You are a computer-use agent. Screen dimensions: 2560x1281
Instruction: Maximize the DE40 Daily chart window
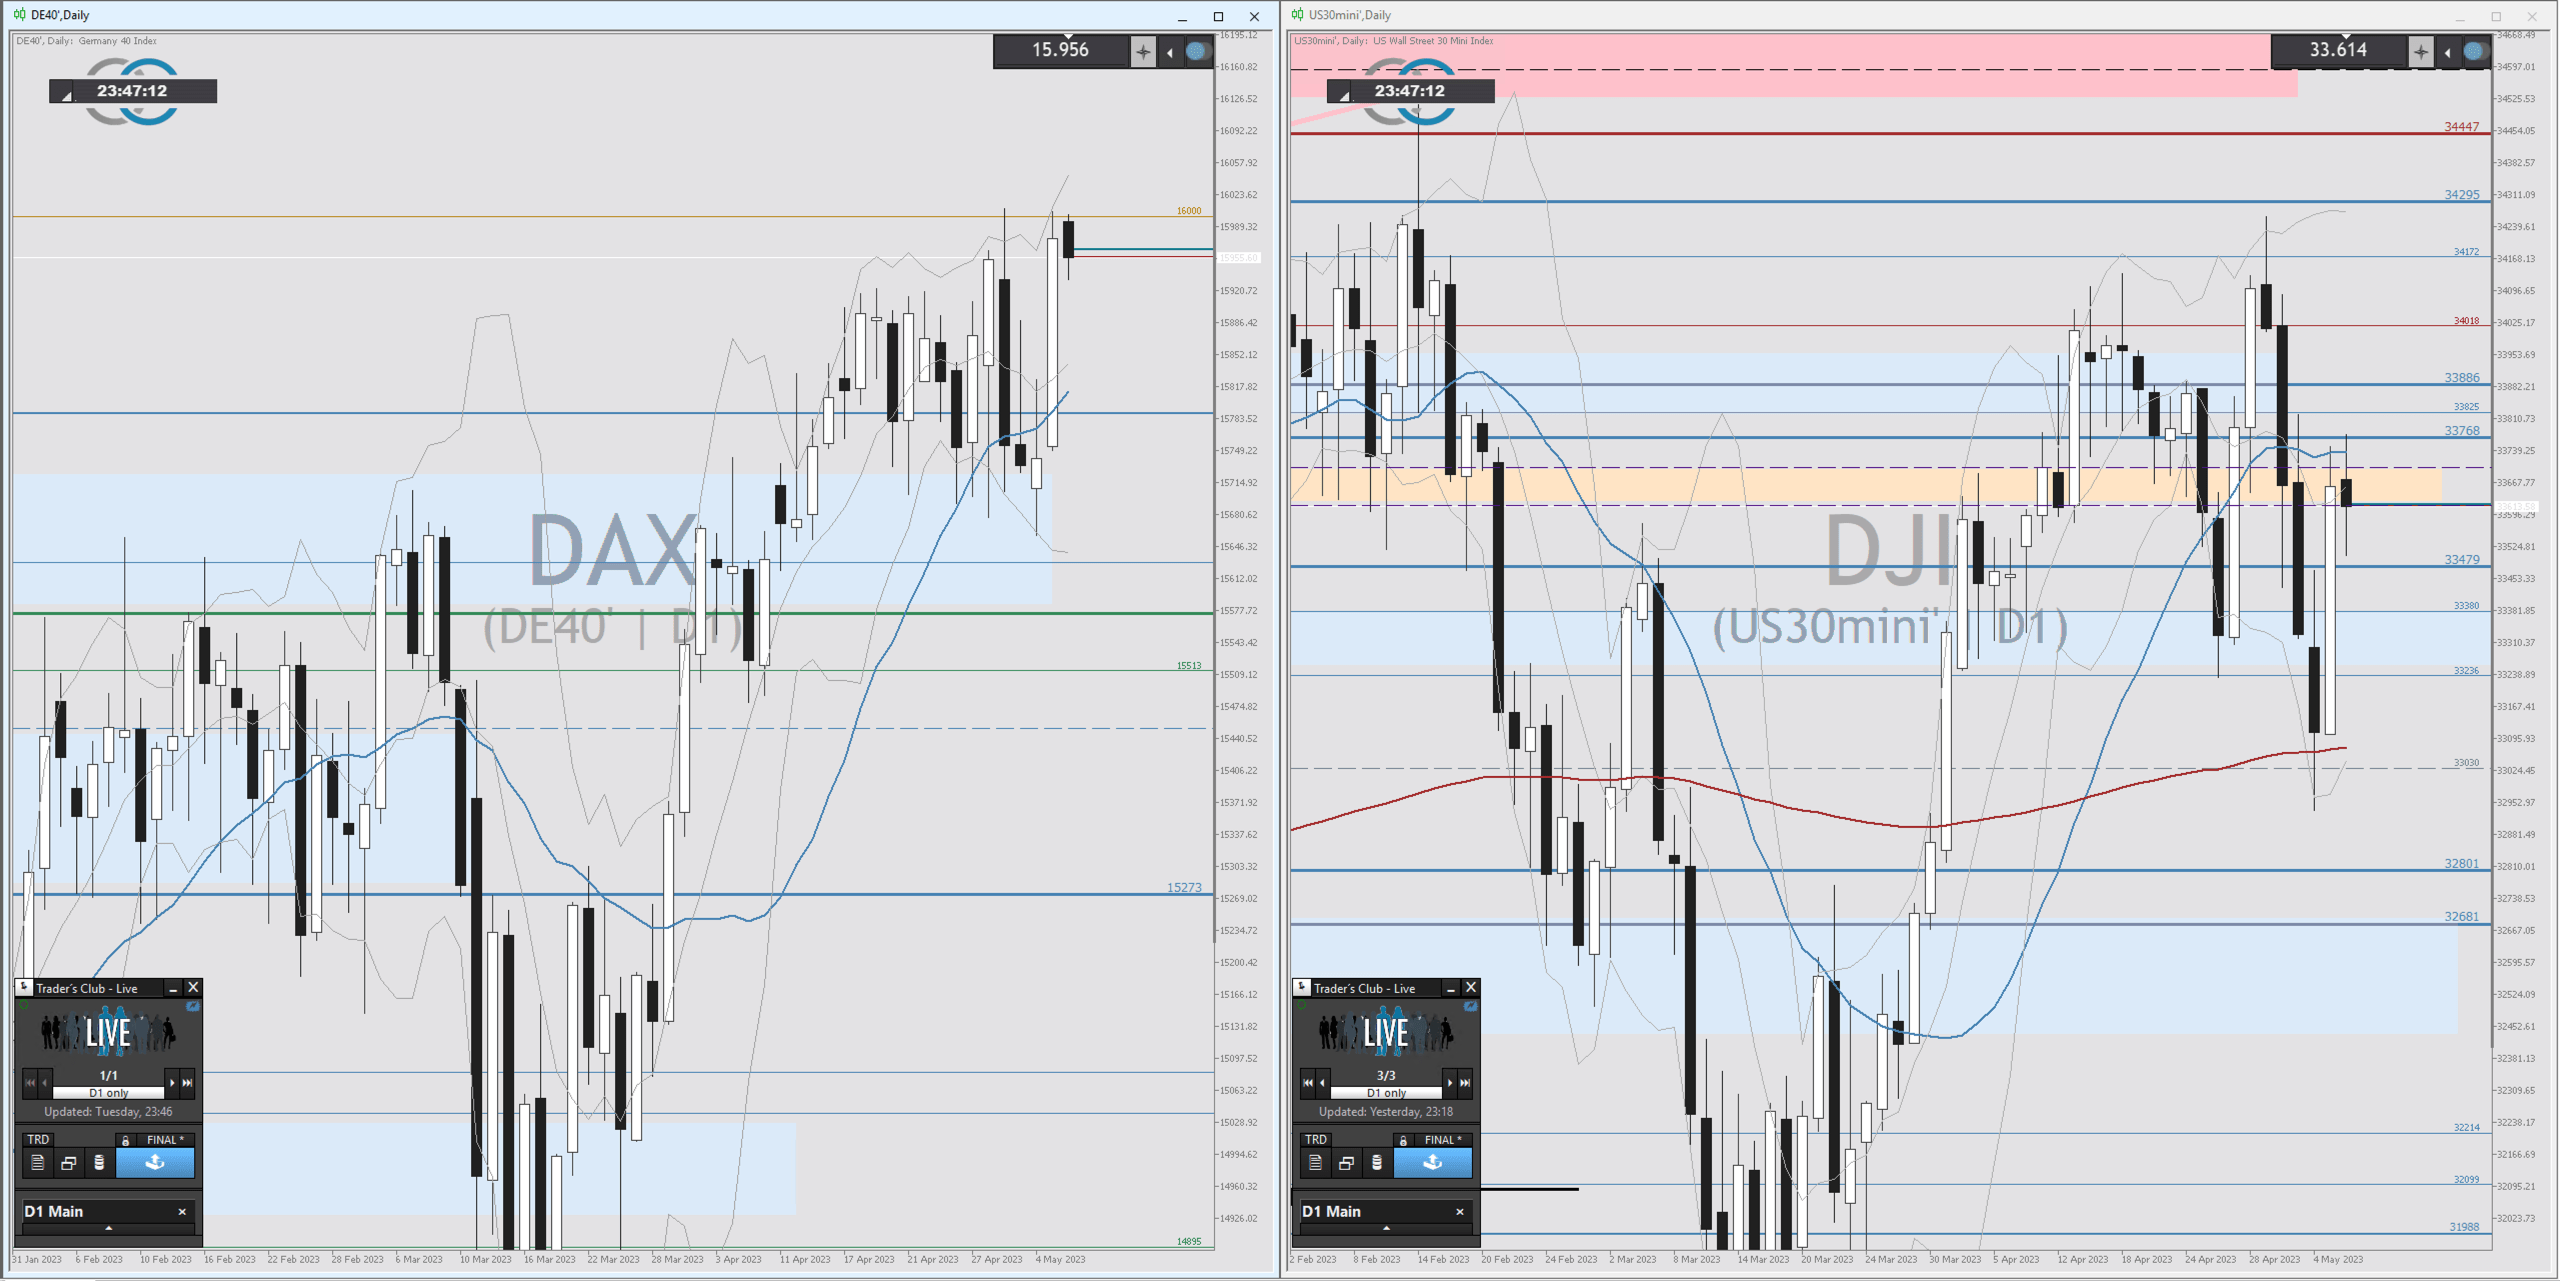click(1218, 16)
